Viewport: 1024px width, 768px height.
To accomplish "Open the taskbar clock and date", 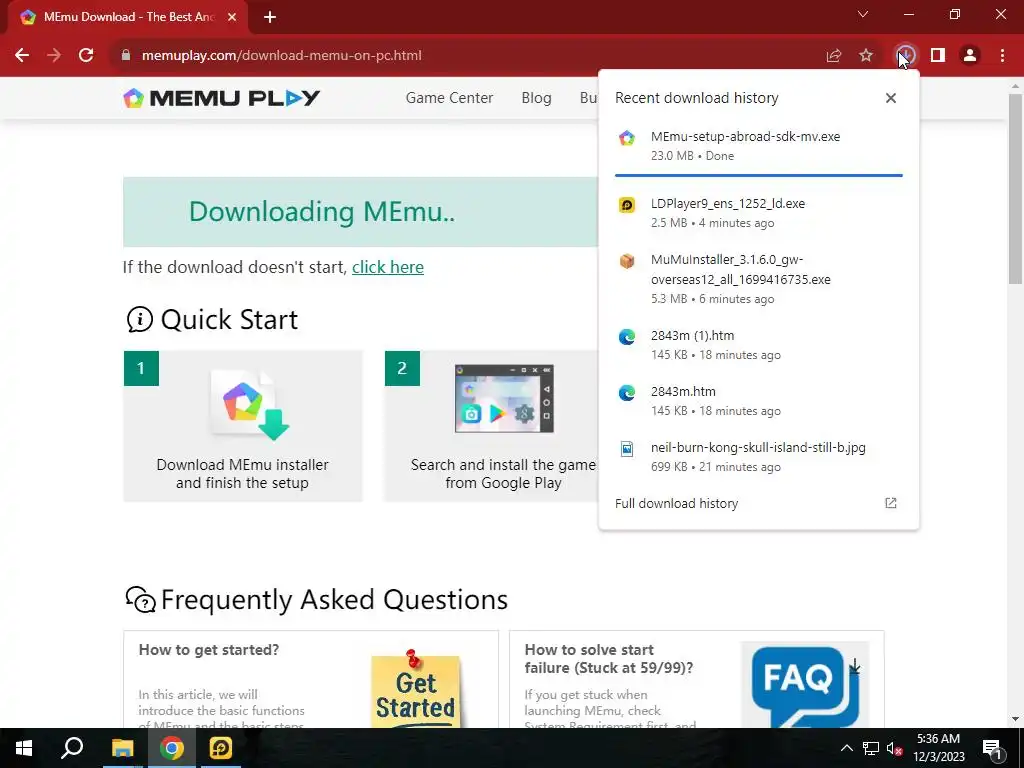I will pyautogui.click(x=938, y=748).
